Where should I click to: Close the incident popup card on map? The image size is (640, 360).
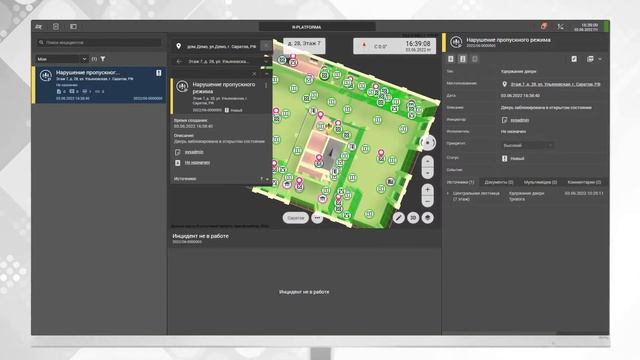(x=254, y=74)
